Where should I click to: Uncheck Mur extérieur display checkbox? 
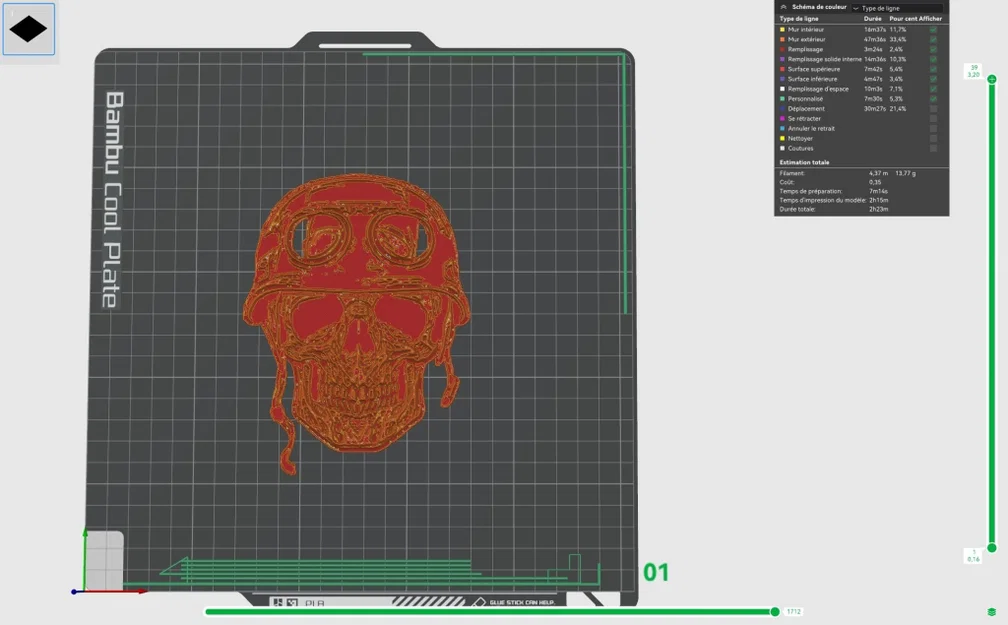tap(933, 39)
